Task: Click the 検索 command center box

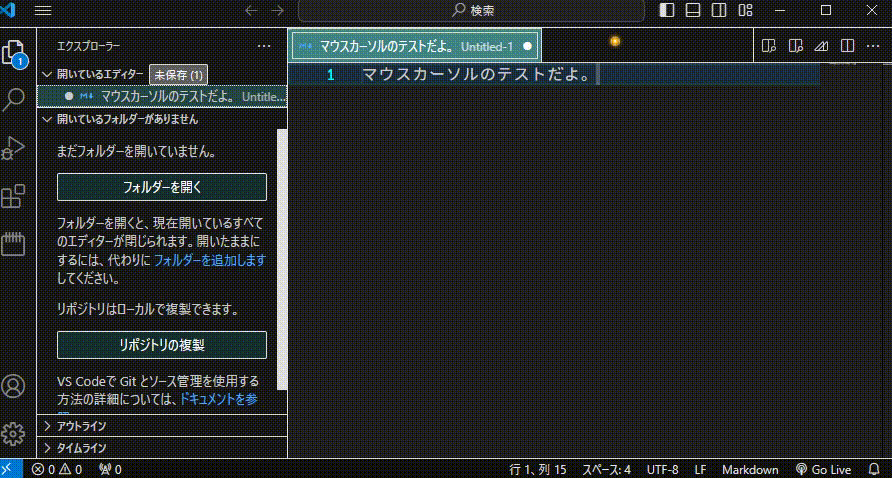Action: pyautogui.click(x=471, y=10)
